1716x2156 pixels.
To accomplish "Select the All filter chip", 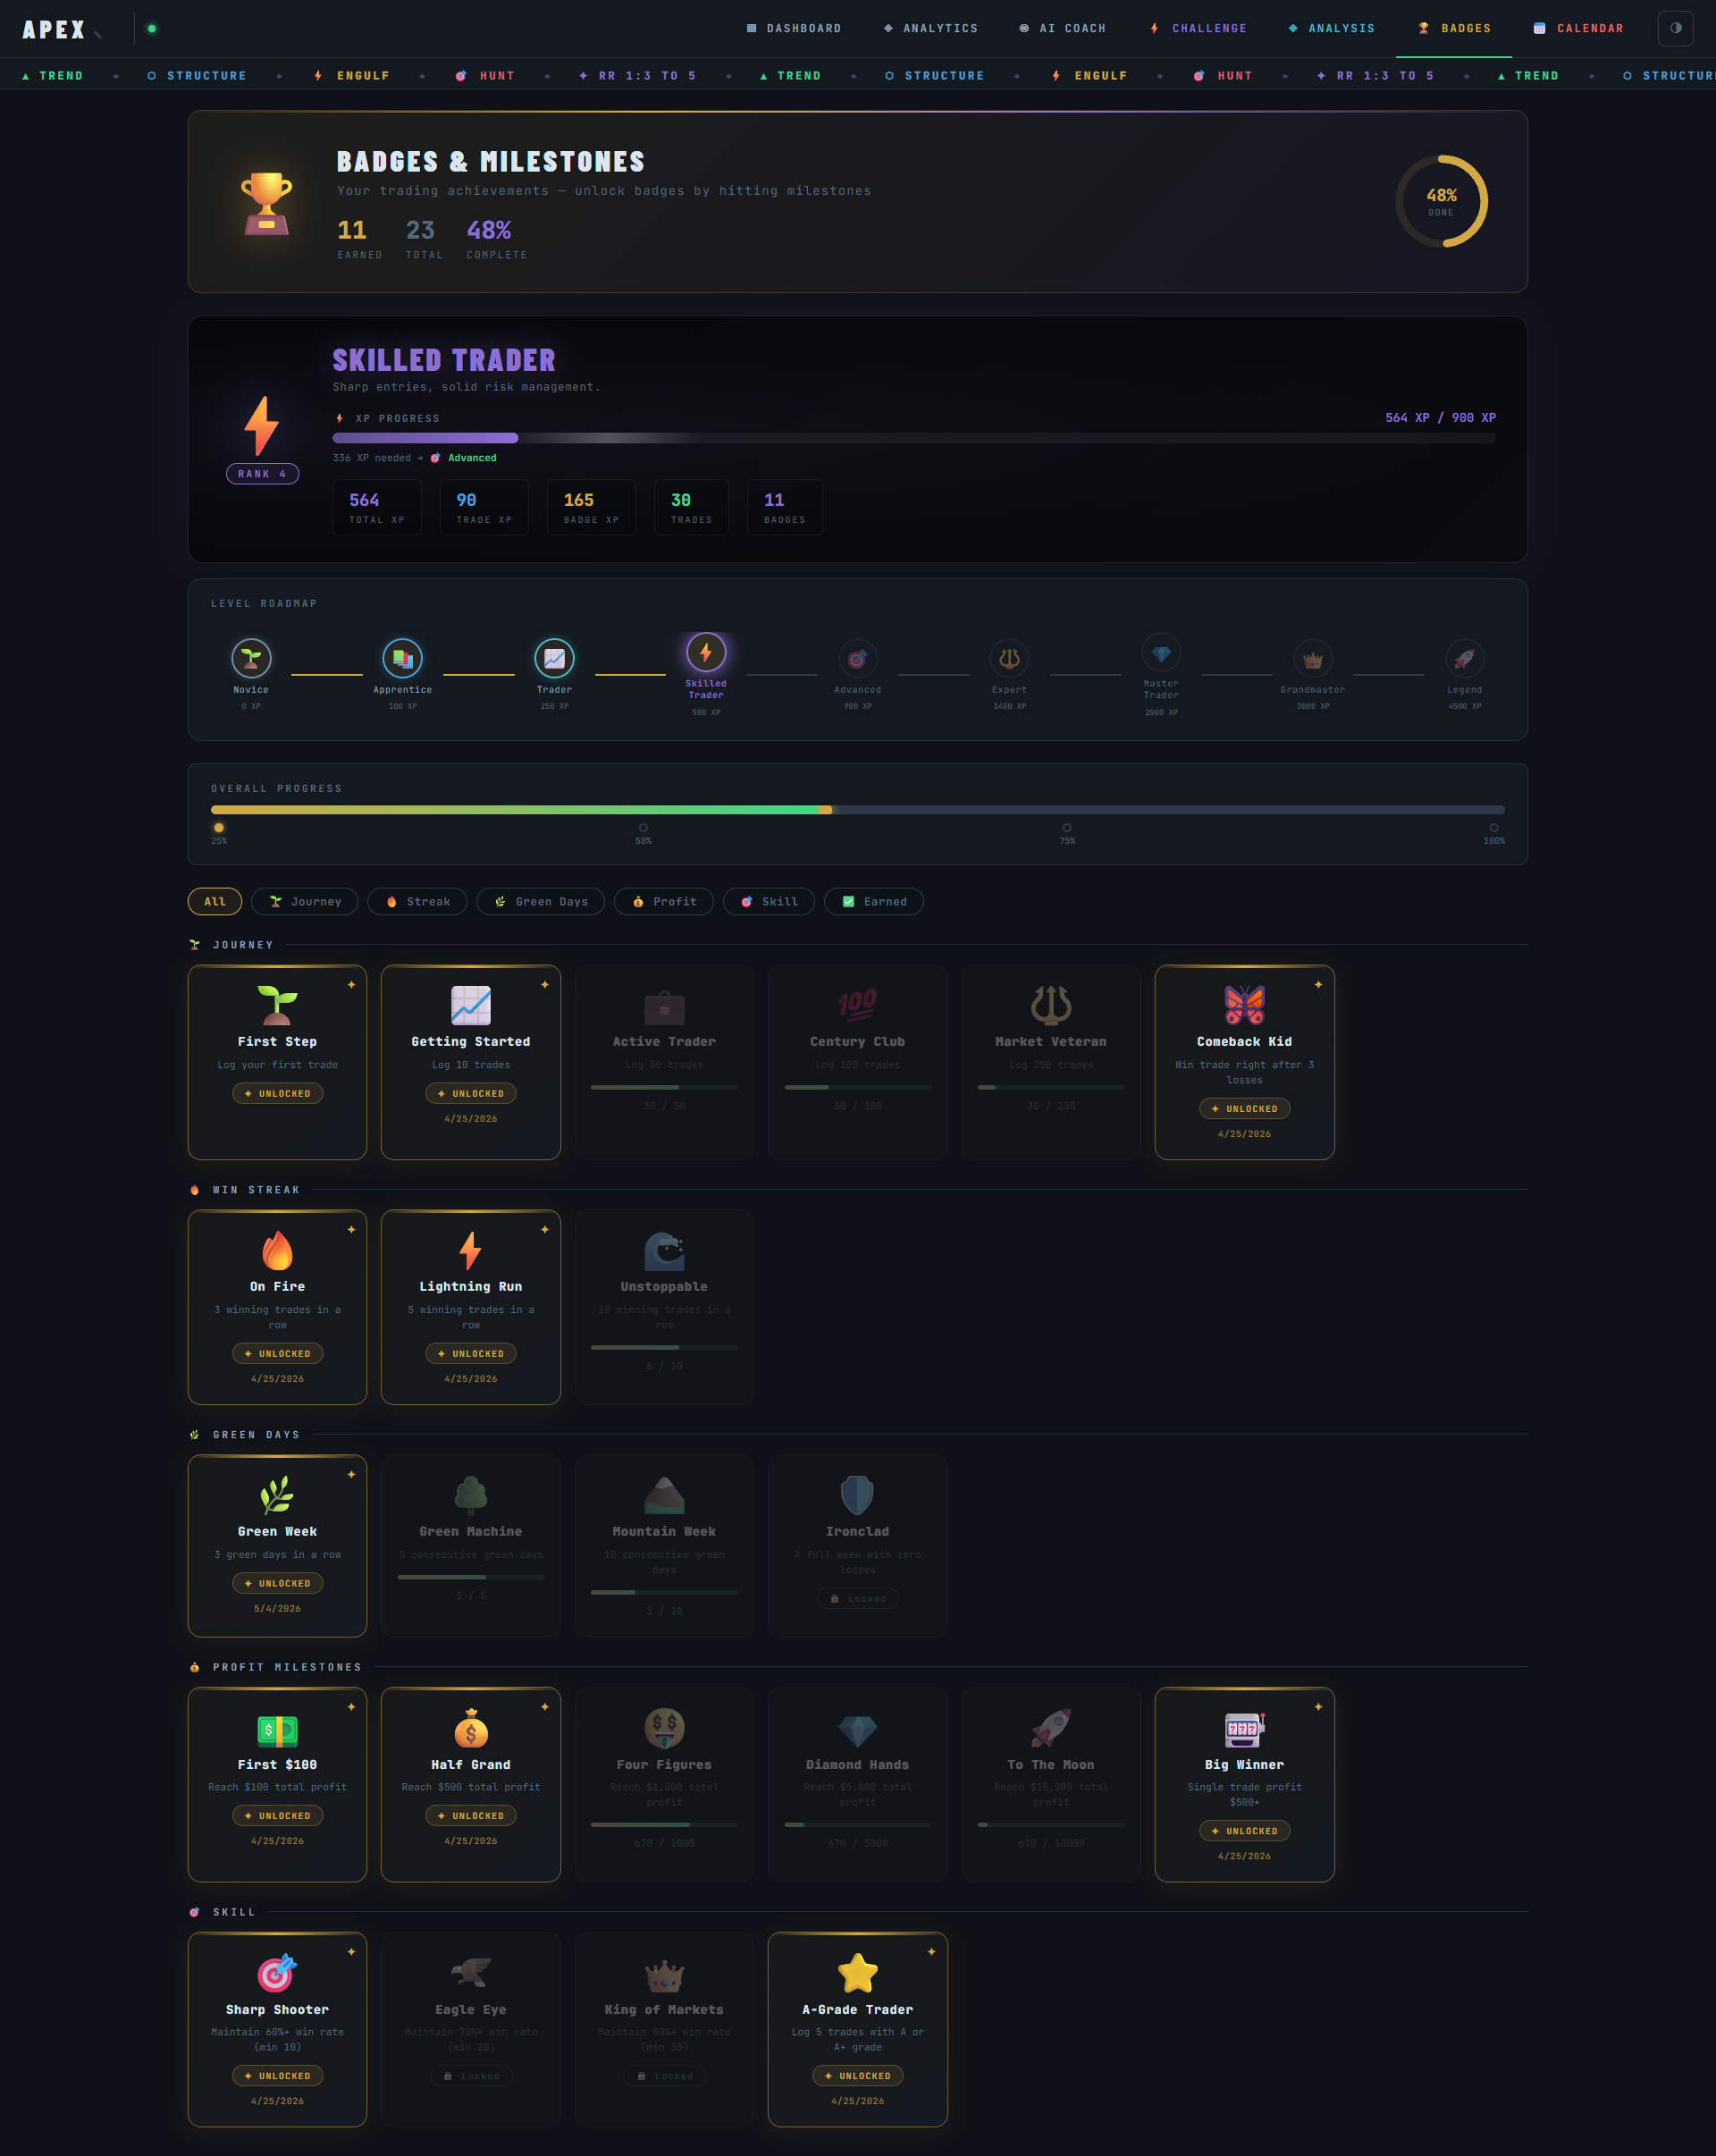I will [x=215, y=901].
